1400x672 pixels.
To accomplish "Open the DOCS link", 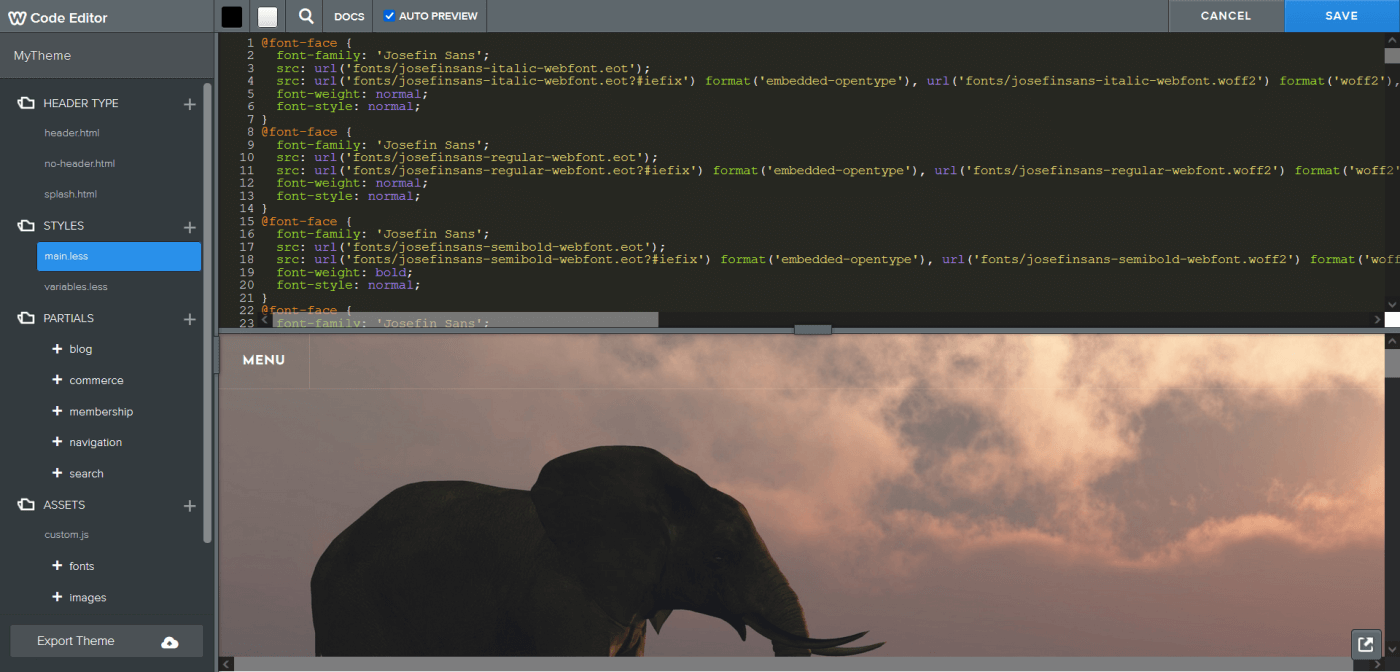I will [x=349, y=17].
